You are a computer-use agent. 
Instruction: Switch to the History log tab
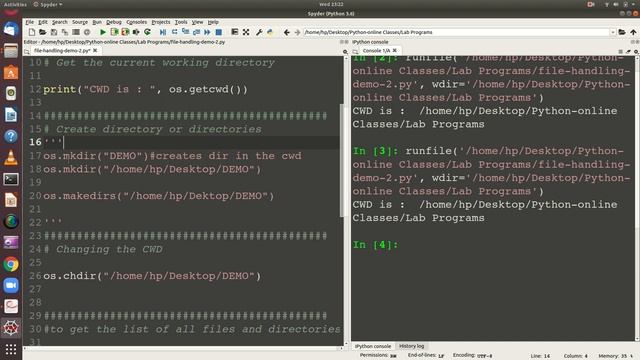pyautogui.click(x=411, y=346)
